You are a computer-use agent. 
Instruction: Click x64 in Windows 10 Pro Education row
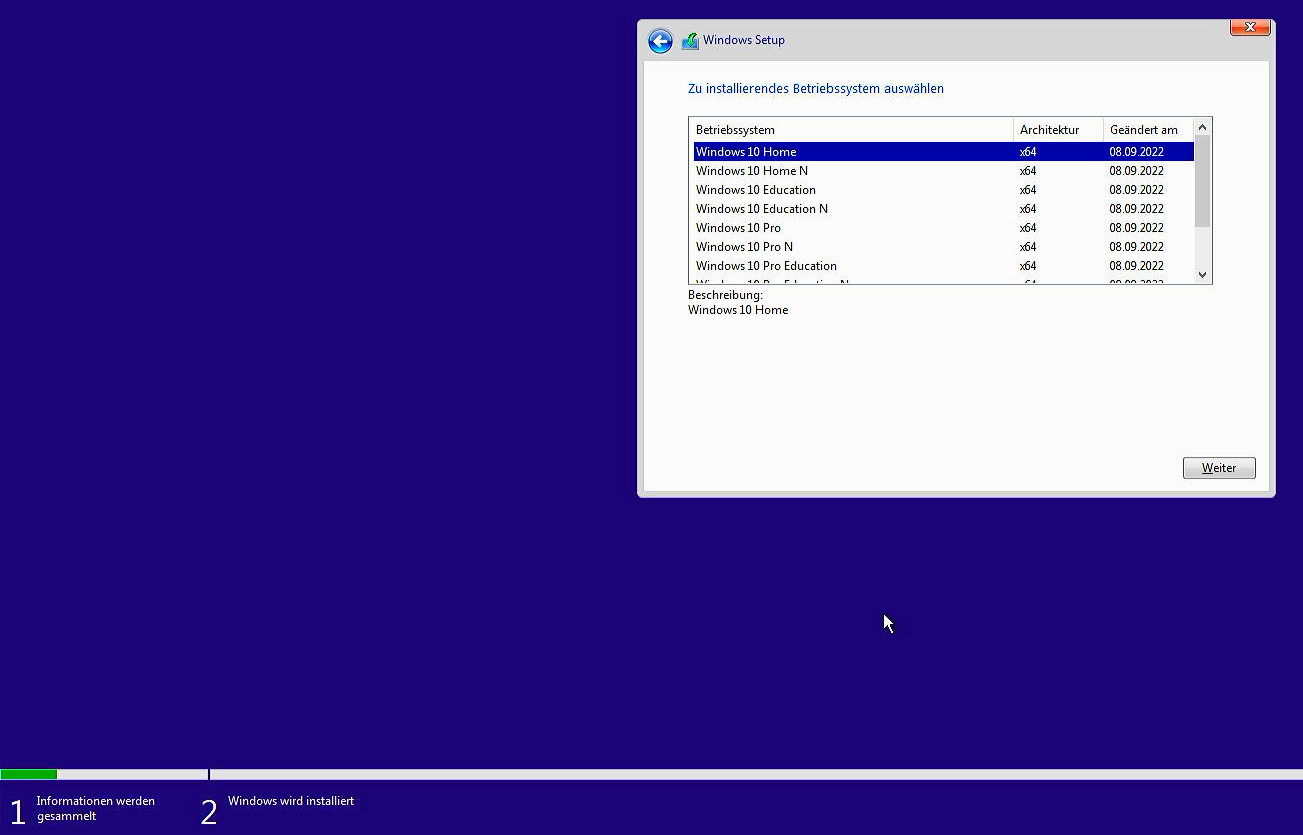1028,266
